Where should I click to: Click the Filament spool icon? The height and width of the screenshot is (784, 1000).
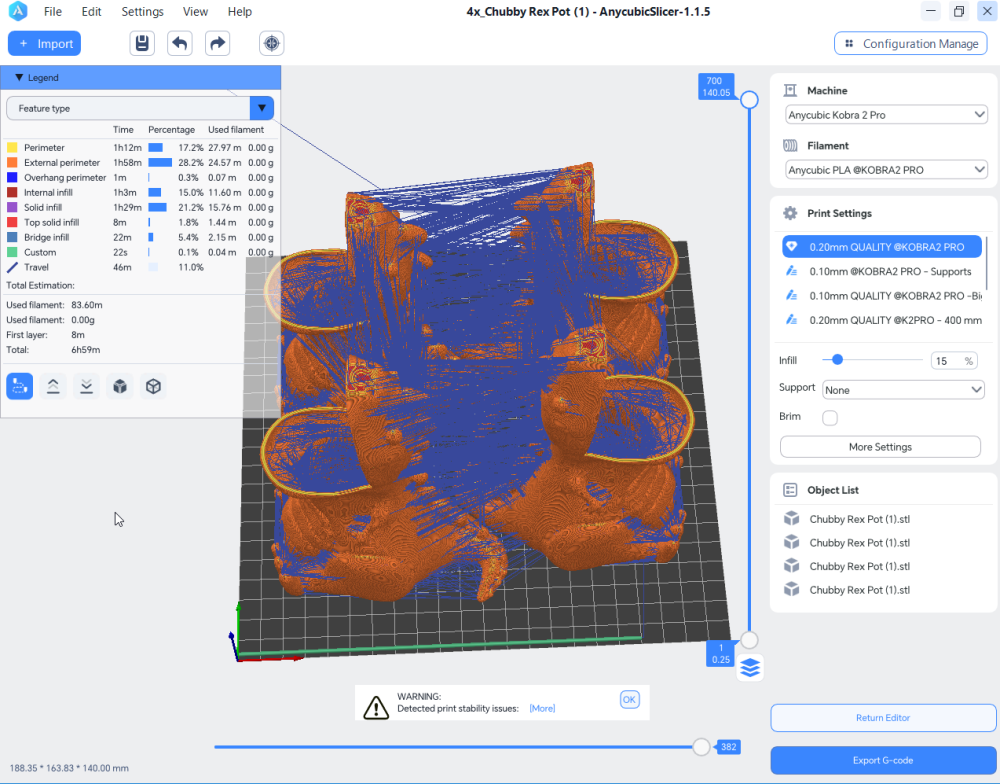coord(790,145)
